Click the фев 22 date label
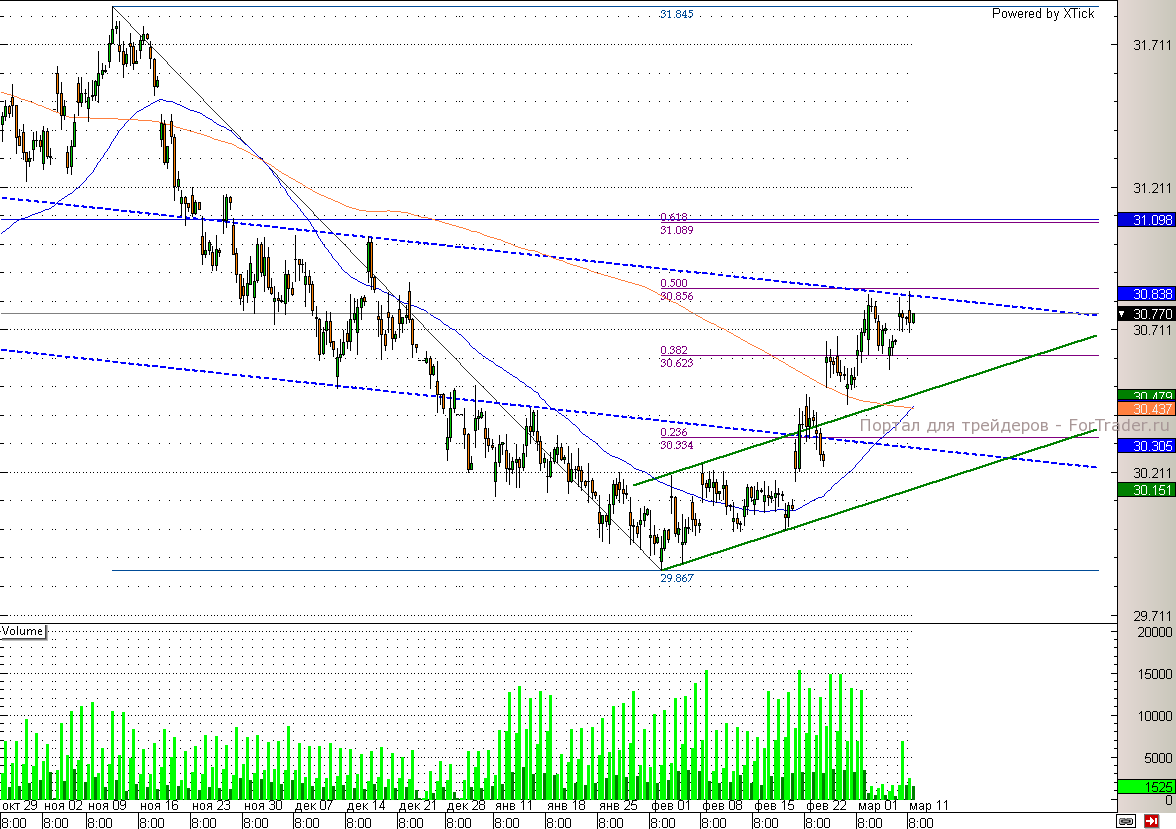Viewport: 1176px width, 829px height. tap(826, 806)
